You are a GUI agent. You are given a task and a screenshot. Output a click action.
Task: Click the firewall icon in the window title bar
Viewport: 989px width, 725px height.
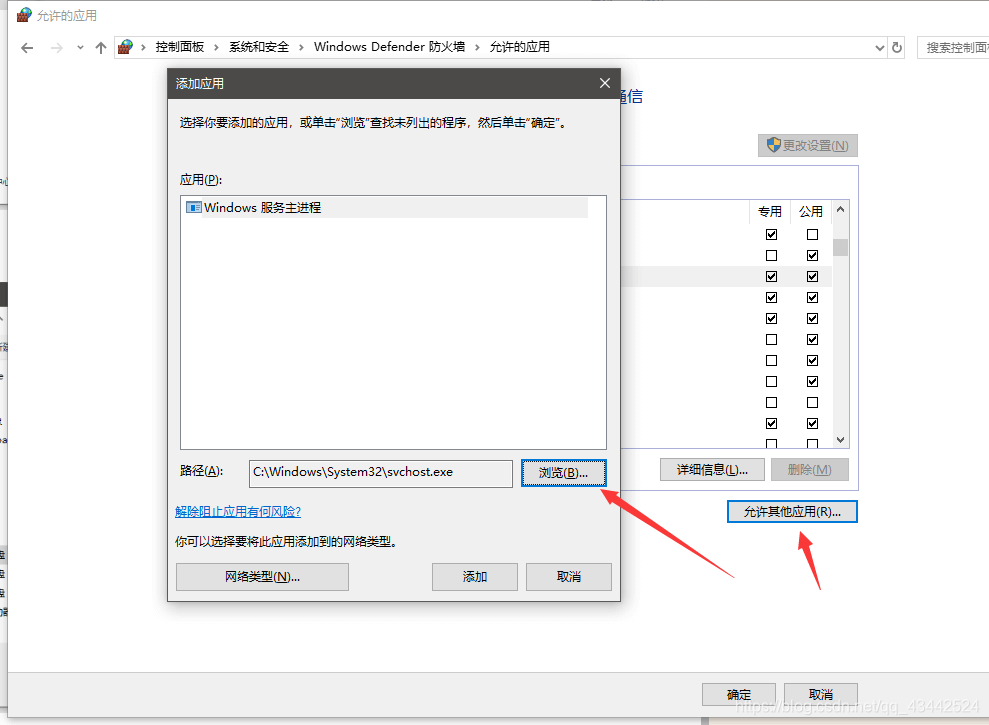(23, 15)
